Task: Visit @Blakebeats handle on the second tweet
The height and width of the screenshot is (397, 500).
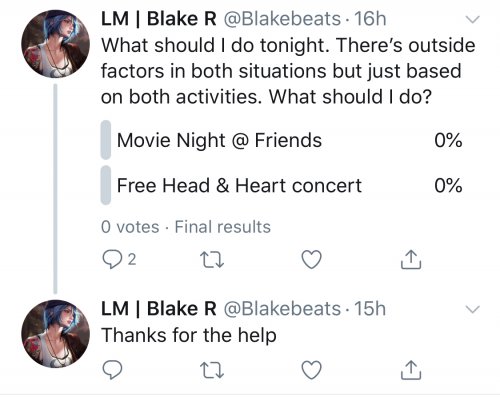Action: click(x=282, y=309)
